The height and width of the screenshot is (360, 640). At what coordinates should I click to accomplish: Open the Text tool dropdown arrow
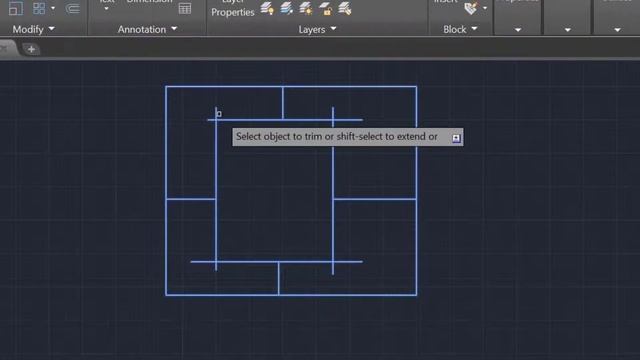point(106,9)
